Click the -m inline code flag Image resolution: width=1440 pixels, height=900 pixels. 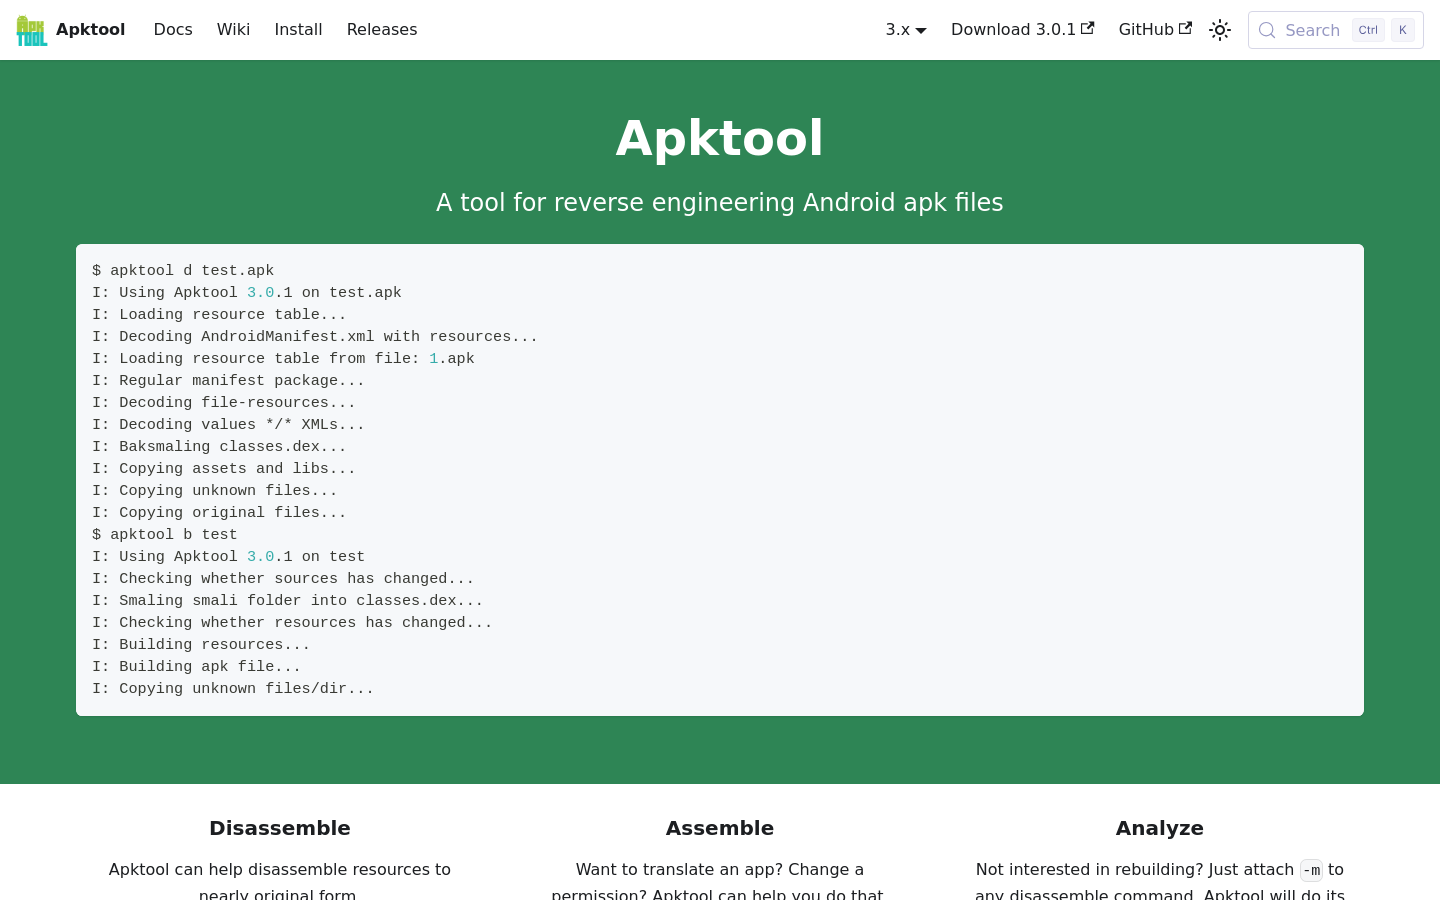(1311, 870)
